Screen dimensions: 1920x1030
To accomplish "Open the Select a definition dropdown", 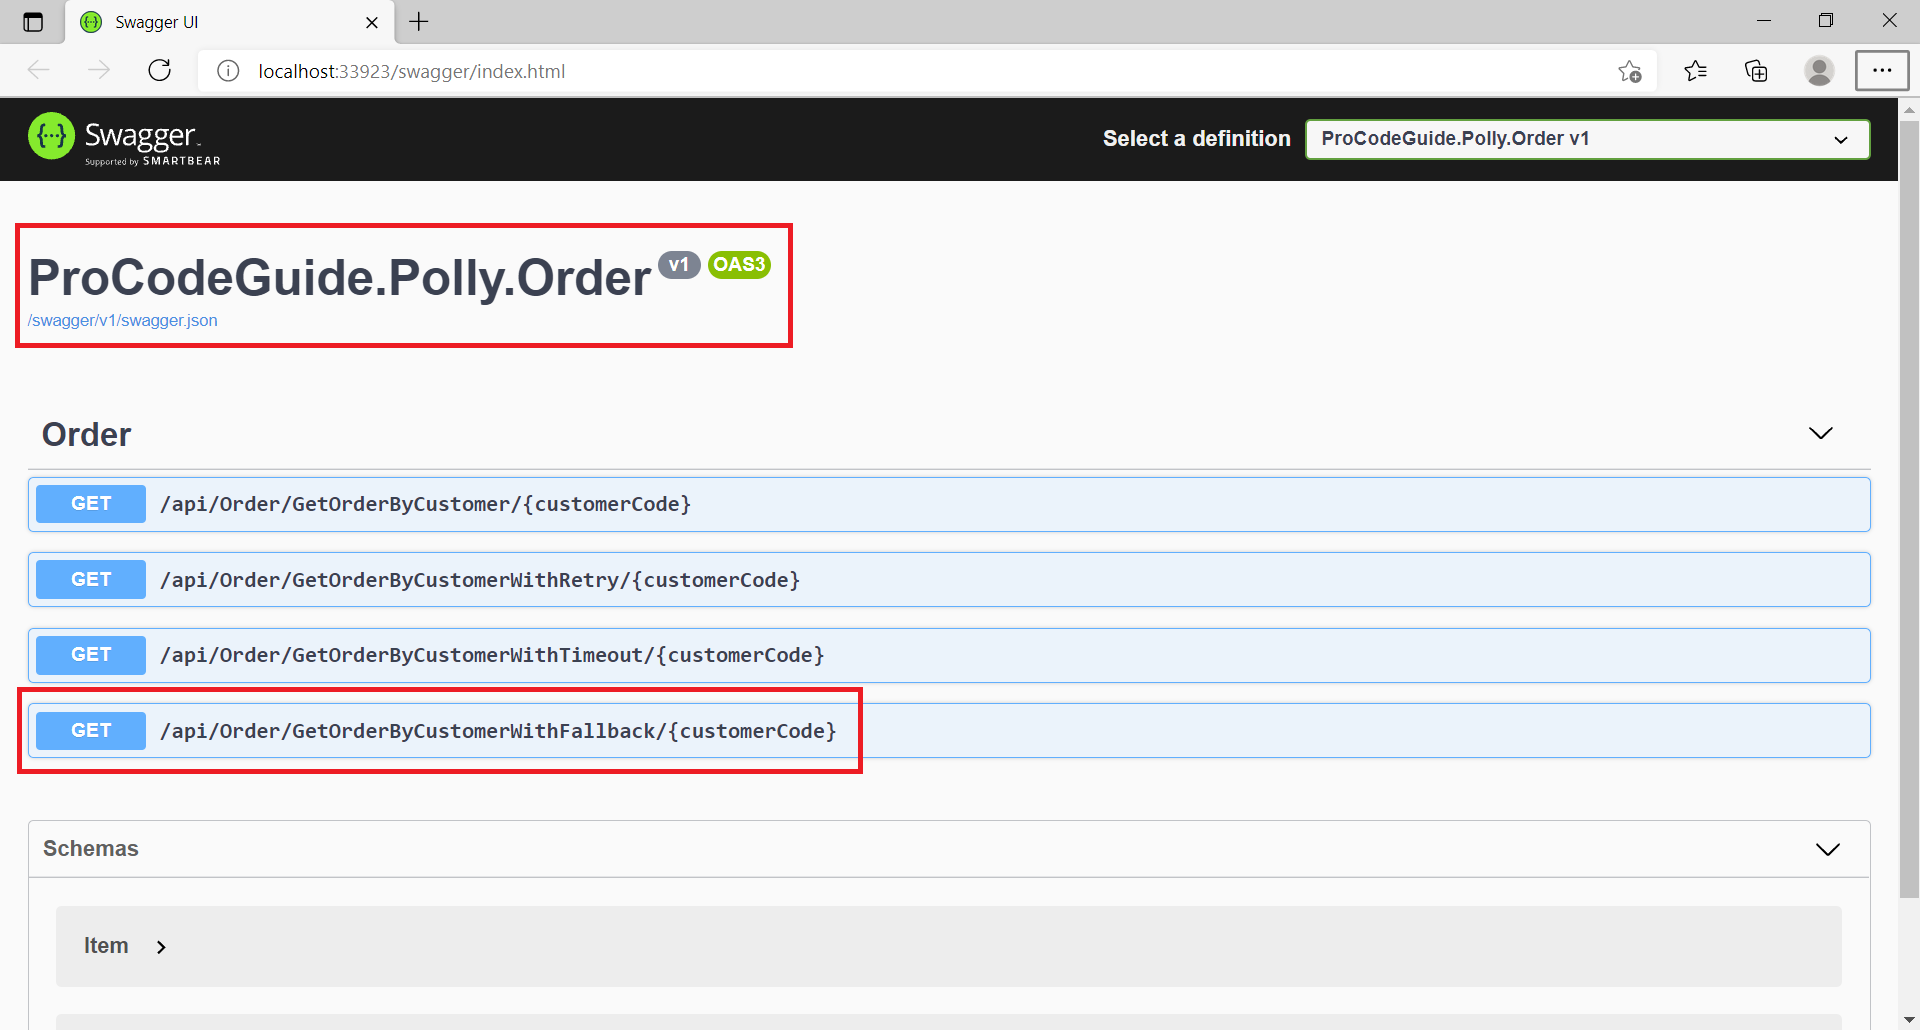I will pos(1587,139).
